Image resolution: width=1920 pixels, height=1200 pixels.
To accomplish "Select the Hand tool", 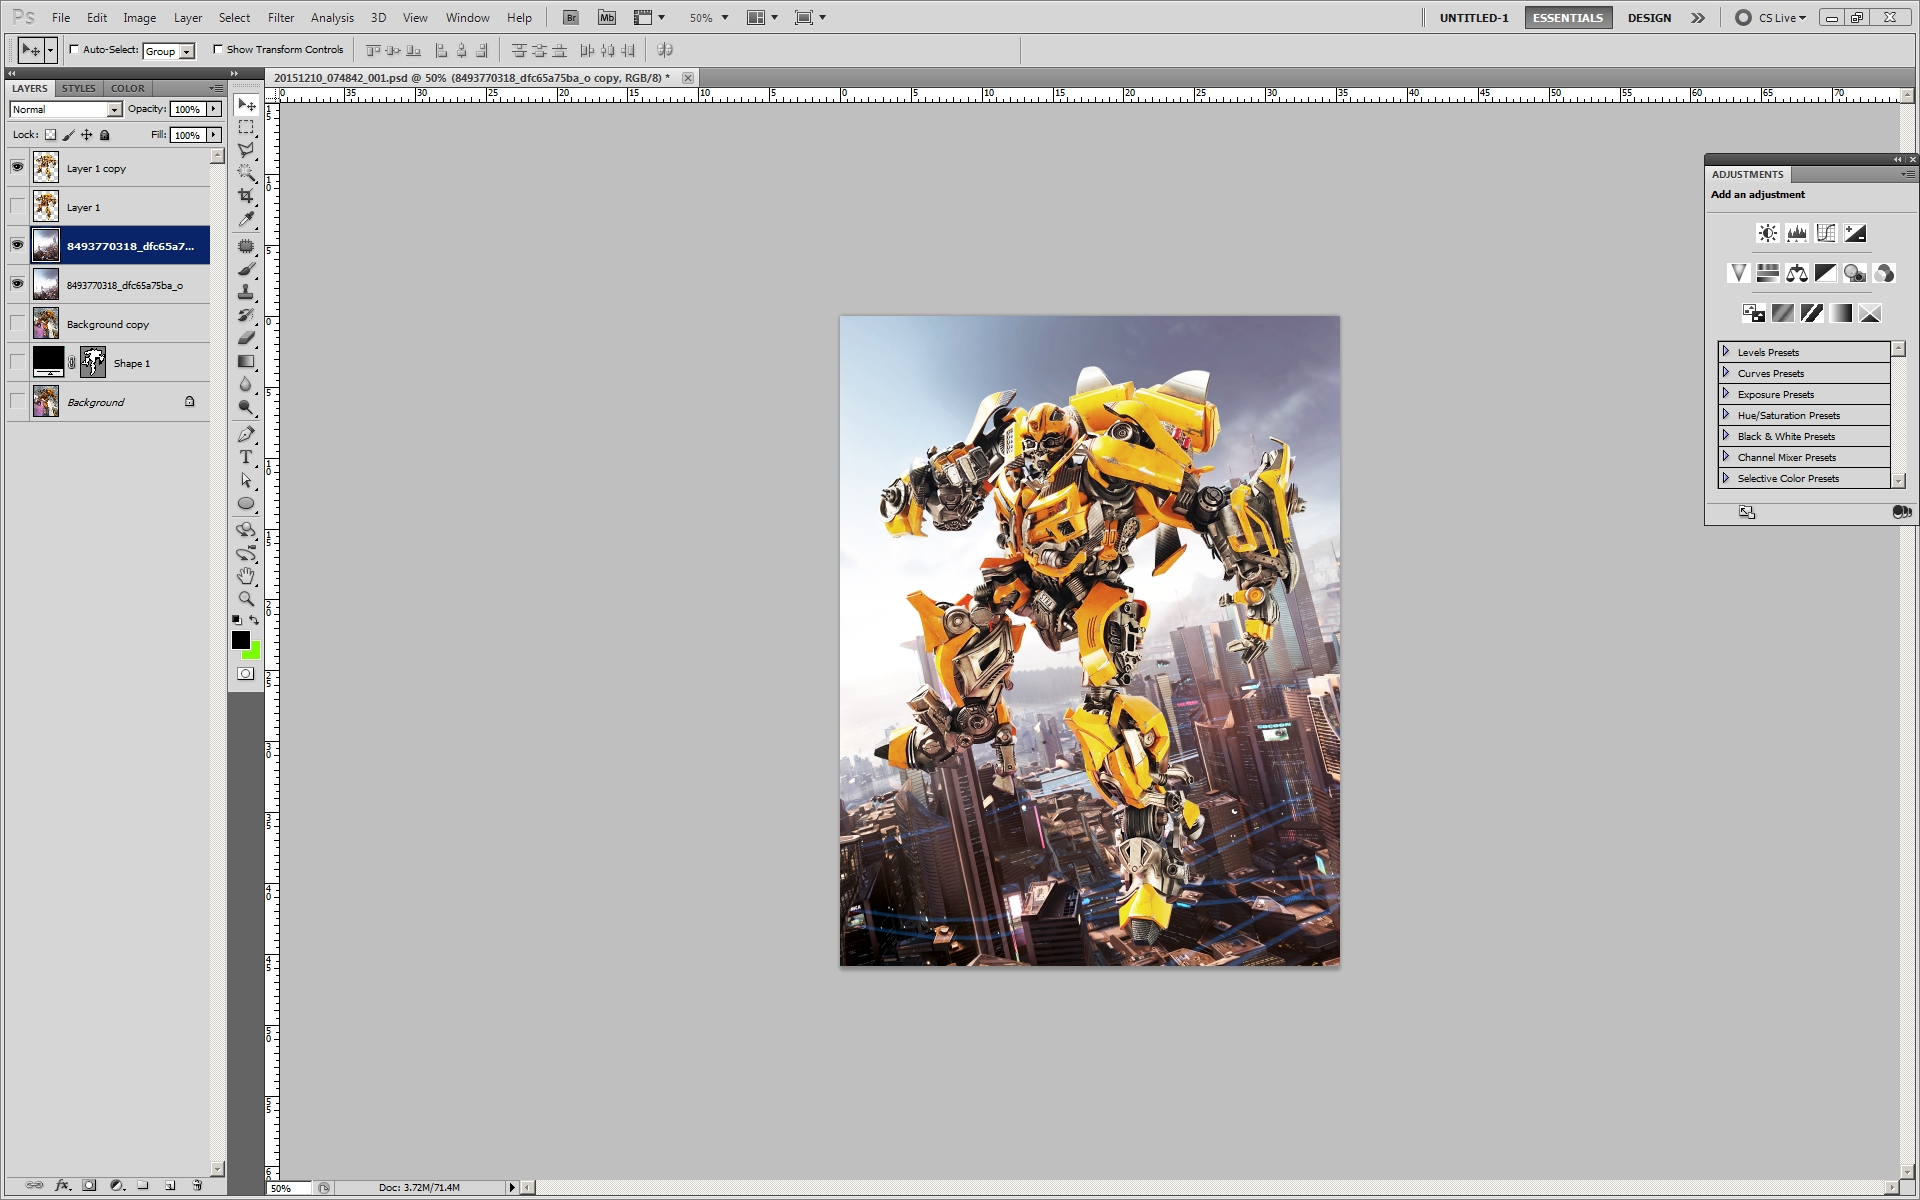I will (x=246, y=576).
